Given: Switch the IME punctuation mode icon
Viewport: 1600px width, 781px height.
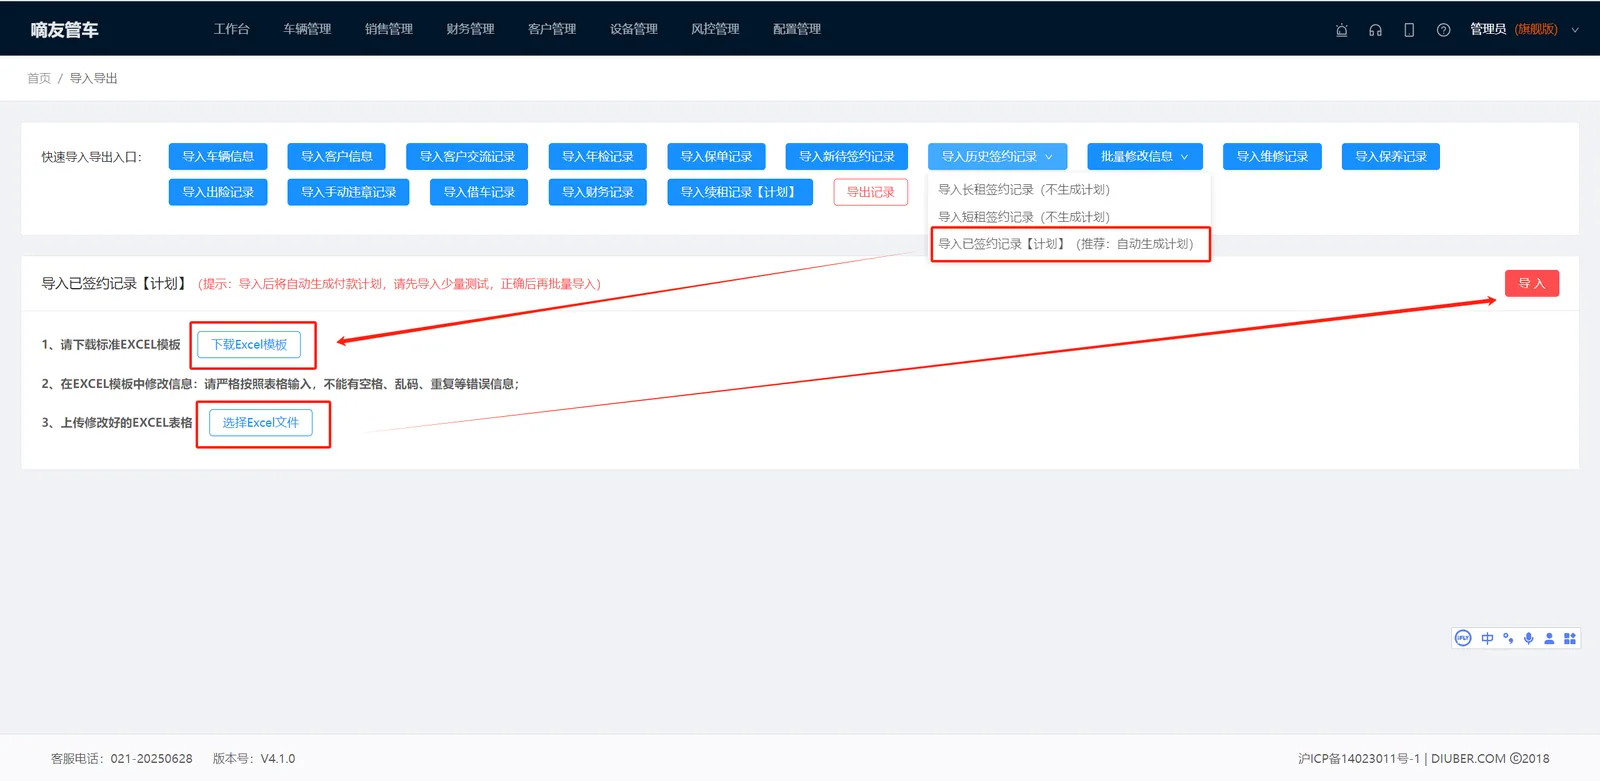Looking at the screenshot, I should 1508,638.
